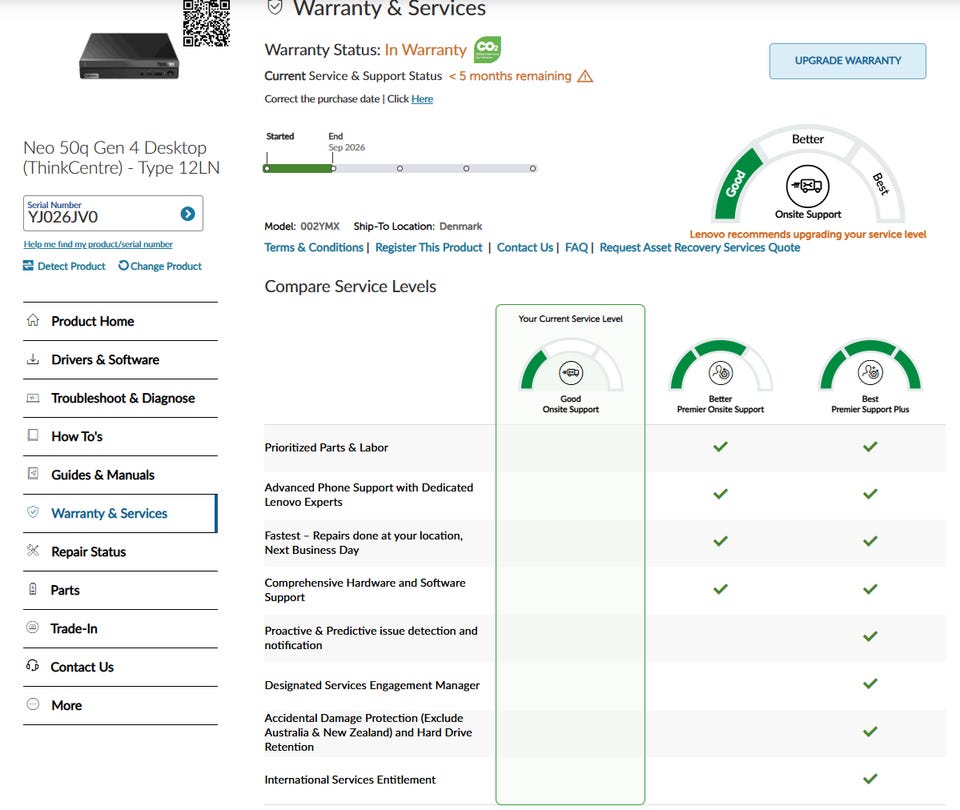The width and height of the screenshot is (960, 810).
Task: Click the More ellipsis icon
Action: tap(33, 704)
